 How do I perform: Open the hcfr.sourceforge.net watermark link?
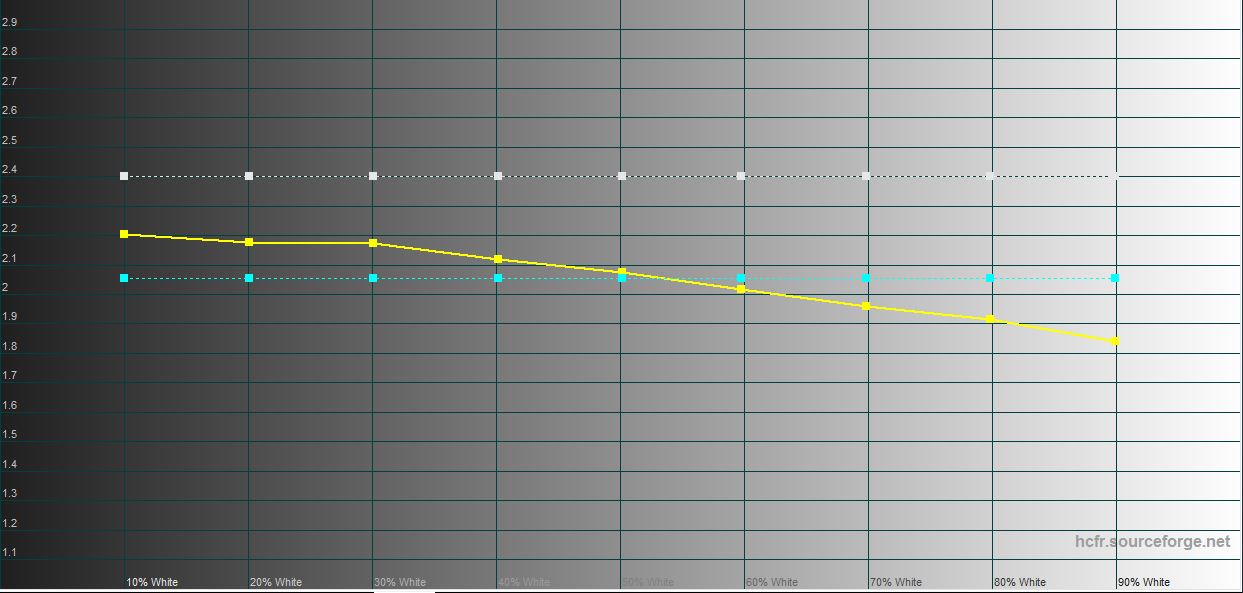click(1152, 541)
